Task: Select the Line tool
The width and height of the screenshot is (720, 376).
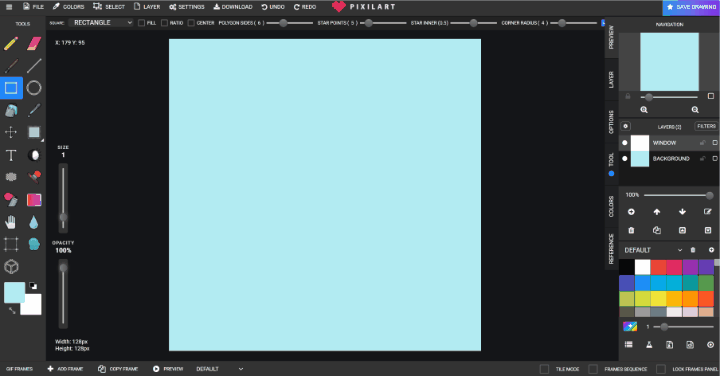Action: pos(34,66)
